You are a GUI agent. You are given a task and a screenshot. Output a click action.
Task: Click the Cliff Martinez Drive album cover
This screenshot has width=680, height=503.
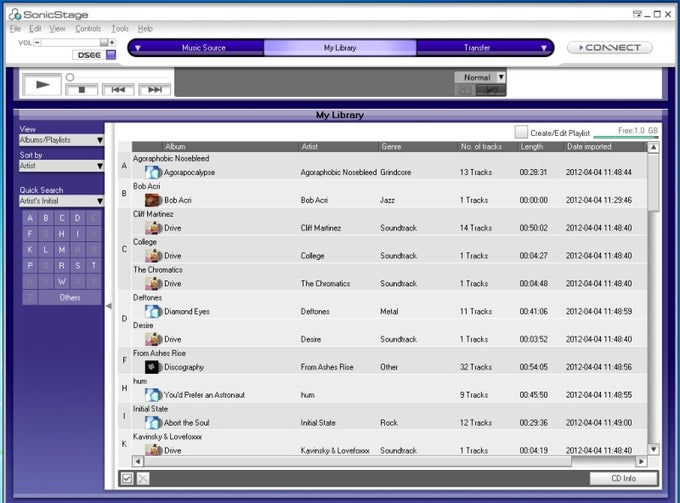153,228
